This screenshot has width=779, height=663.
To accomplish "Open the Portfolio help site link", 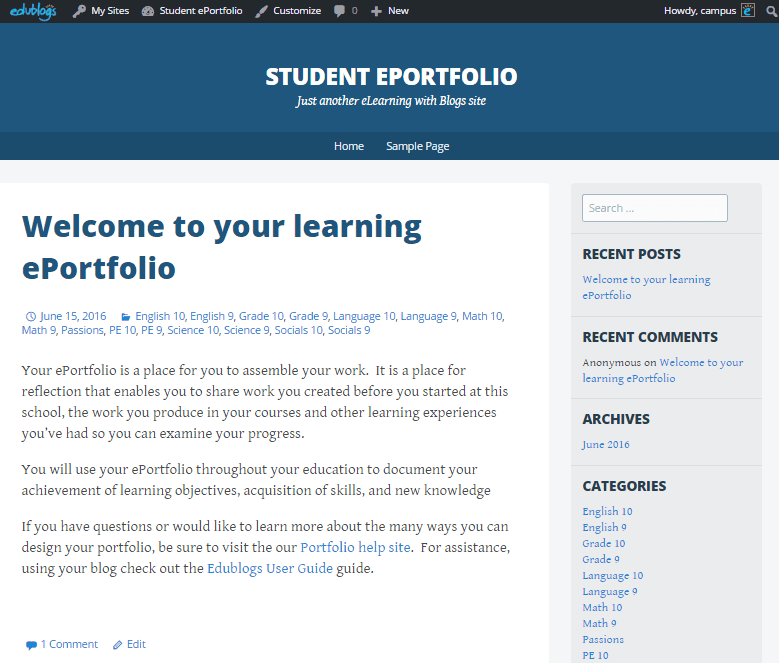I will point(355,547).
